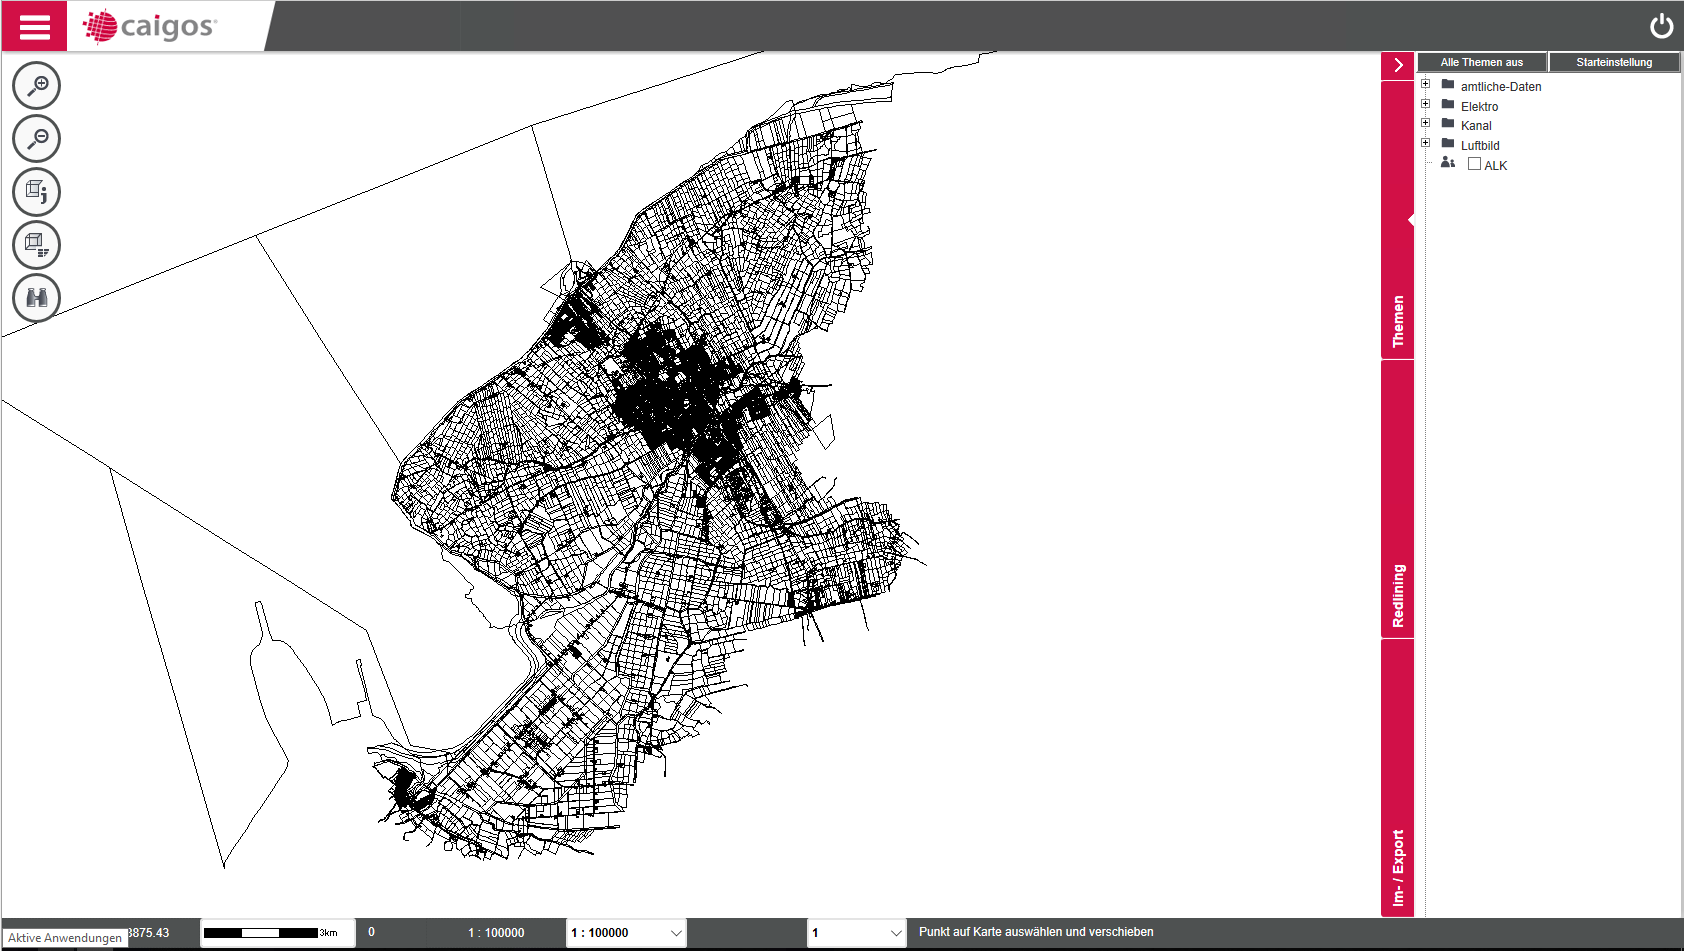Collapse the side panel with arrow
This screenshot has height=951, width=1684.
[1397, 65]
